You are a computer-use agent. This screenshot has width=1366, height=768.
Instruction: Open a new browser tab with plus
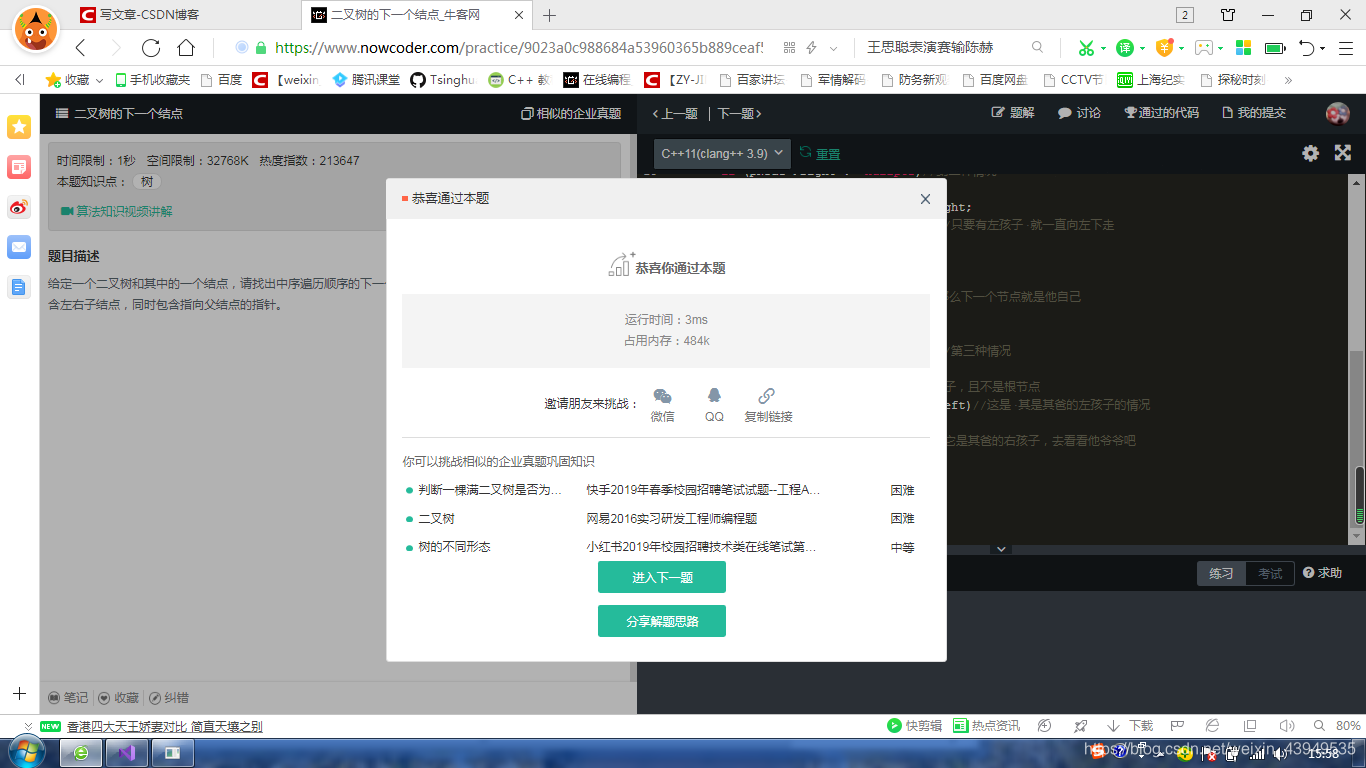(549, 15)
